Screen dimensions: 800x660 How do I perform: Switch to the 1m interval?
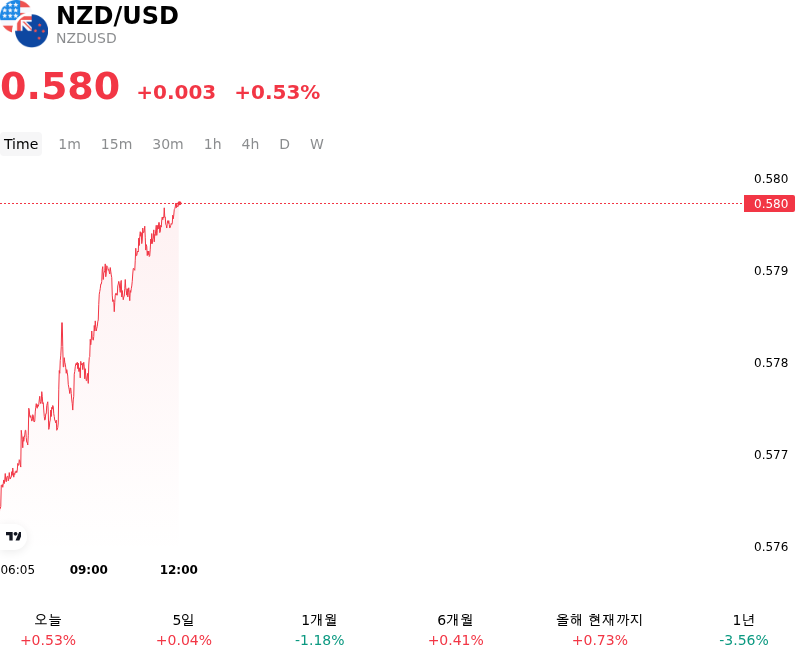[x=69, y=144]
